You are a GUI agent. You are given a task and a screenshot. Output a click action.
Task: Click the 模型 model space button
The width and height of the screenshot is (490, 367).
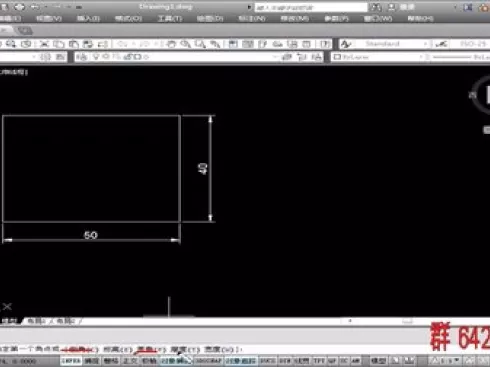point(379,361)
